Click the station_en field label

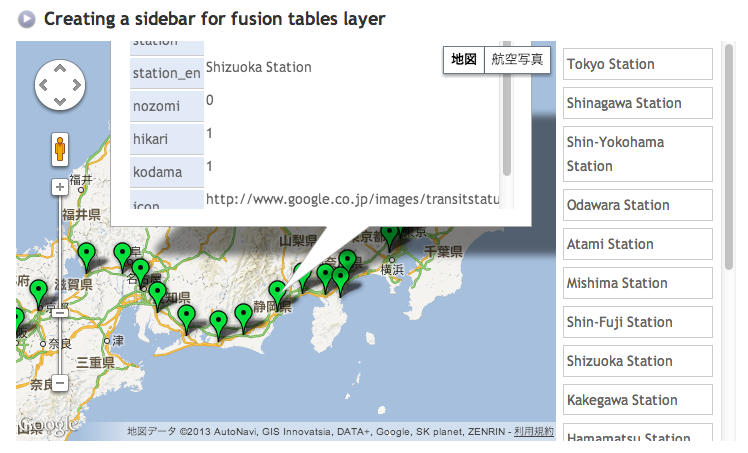(x=166, y=73)
